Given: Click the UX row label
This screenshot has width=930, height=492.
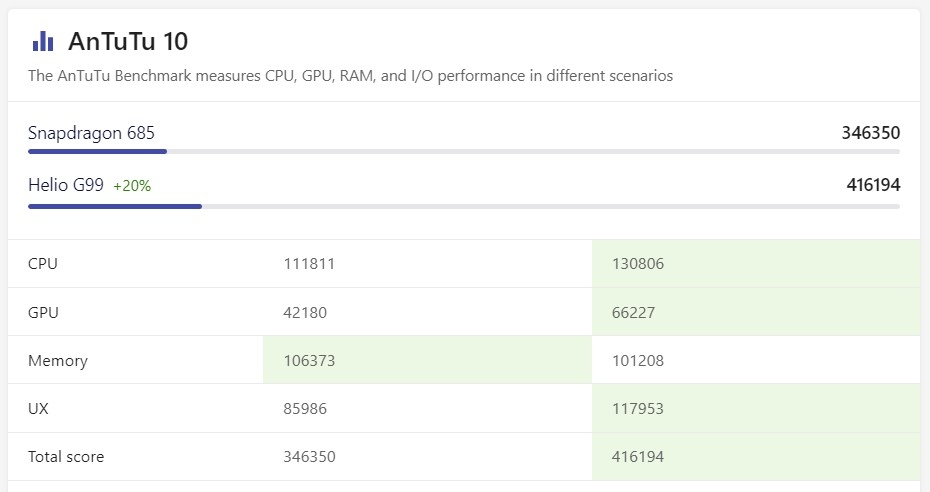Looking at the screenshot, I should coord(39,408).
